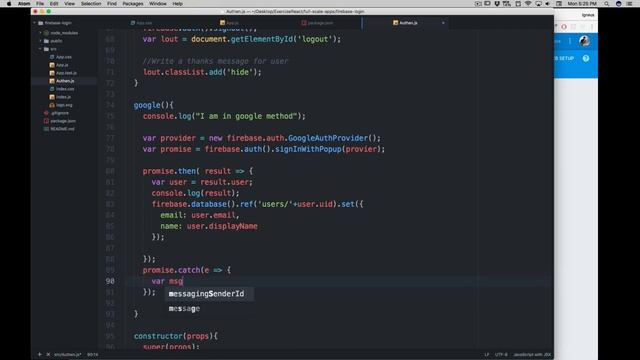Click line number 90 in the gutter

(x=110, y=281)
